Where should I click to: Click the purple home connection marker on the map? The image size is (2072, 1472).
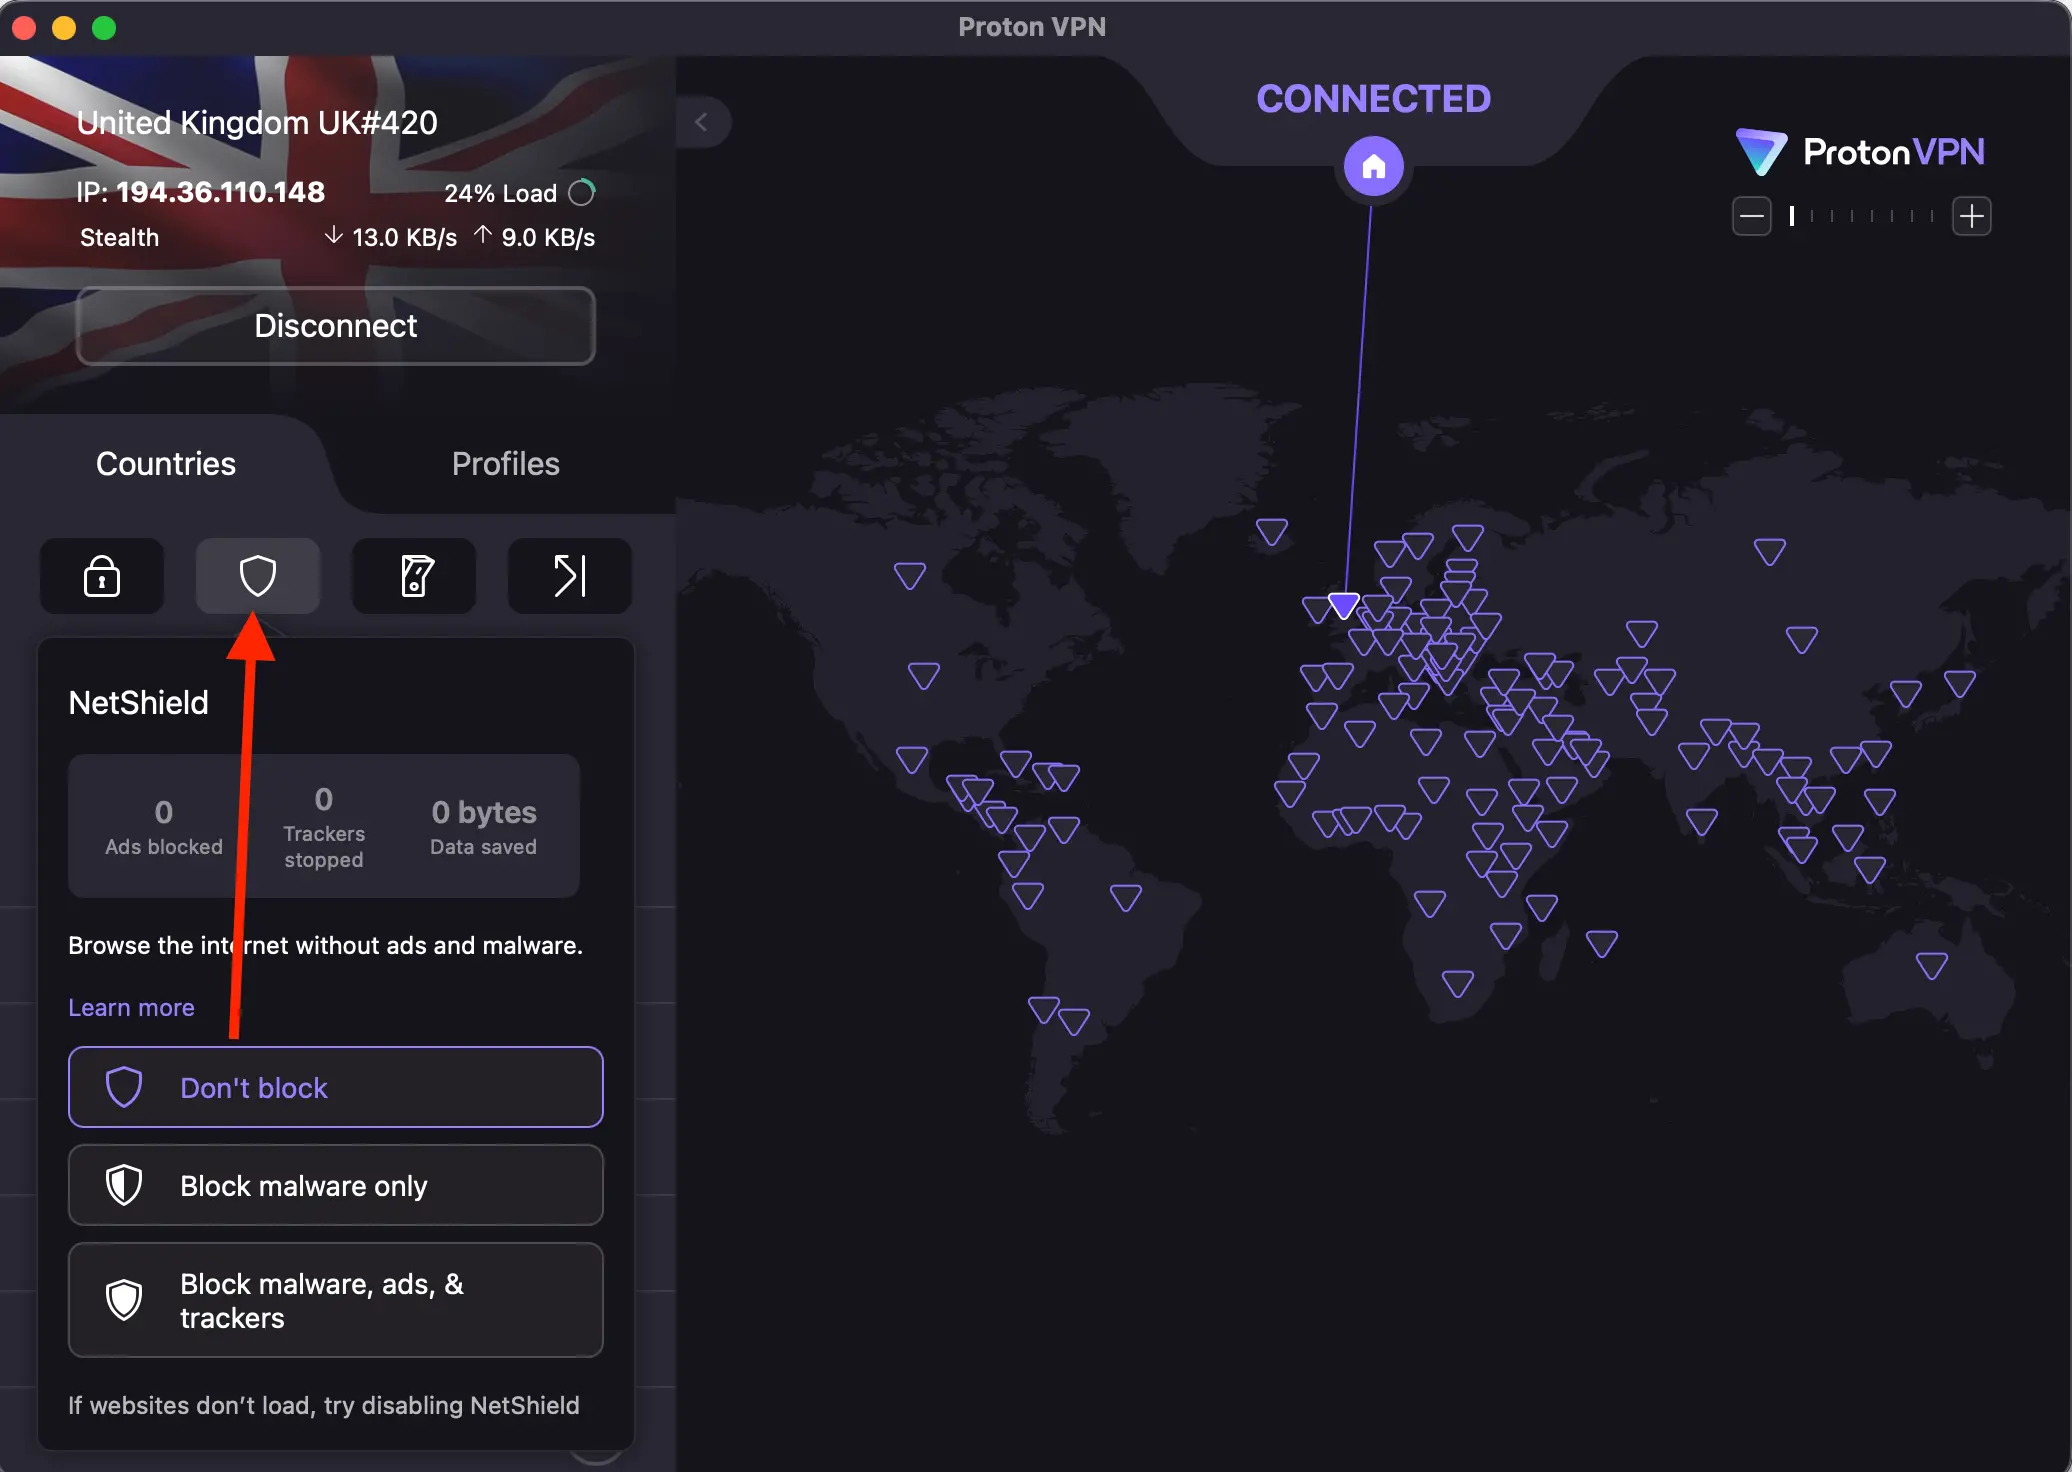pyautogui.click(x=1373, y=165)
